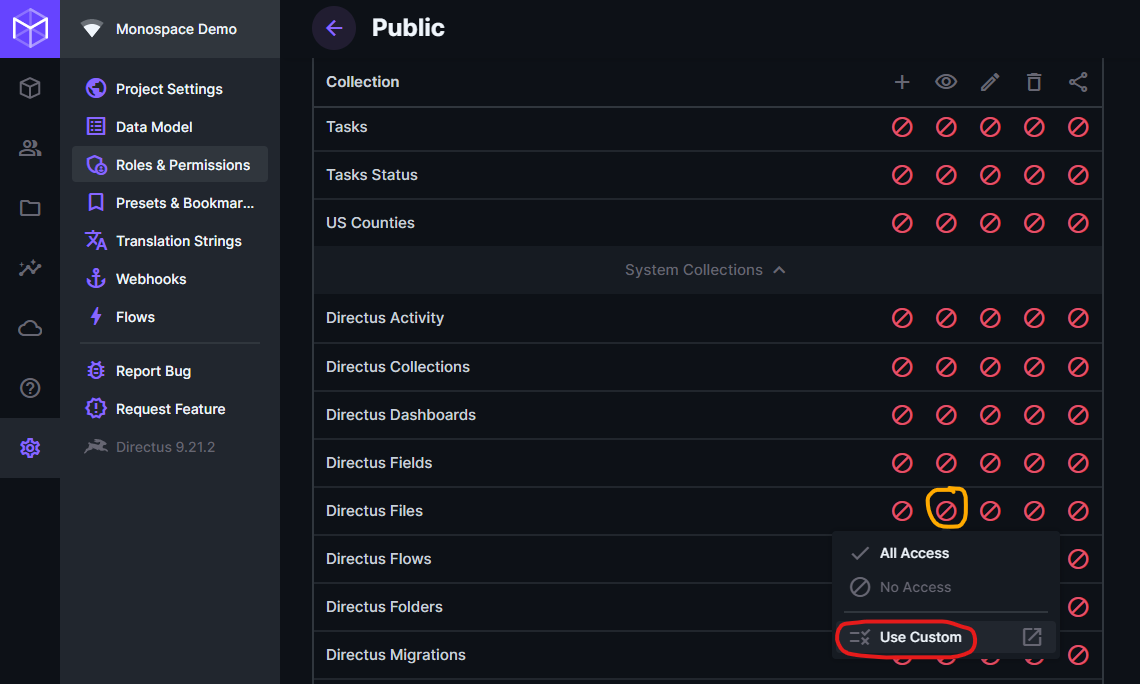The width and height of the screenshot is (1140, 684).
Task: Toggle read permission for Directus Files
Action: pos(946,510)
